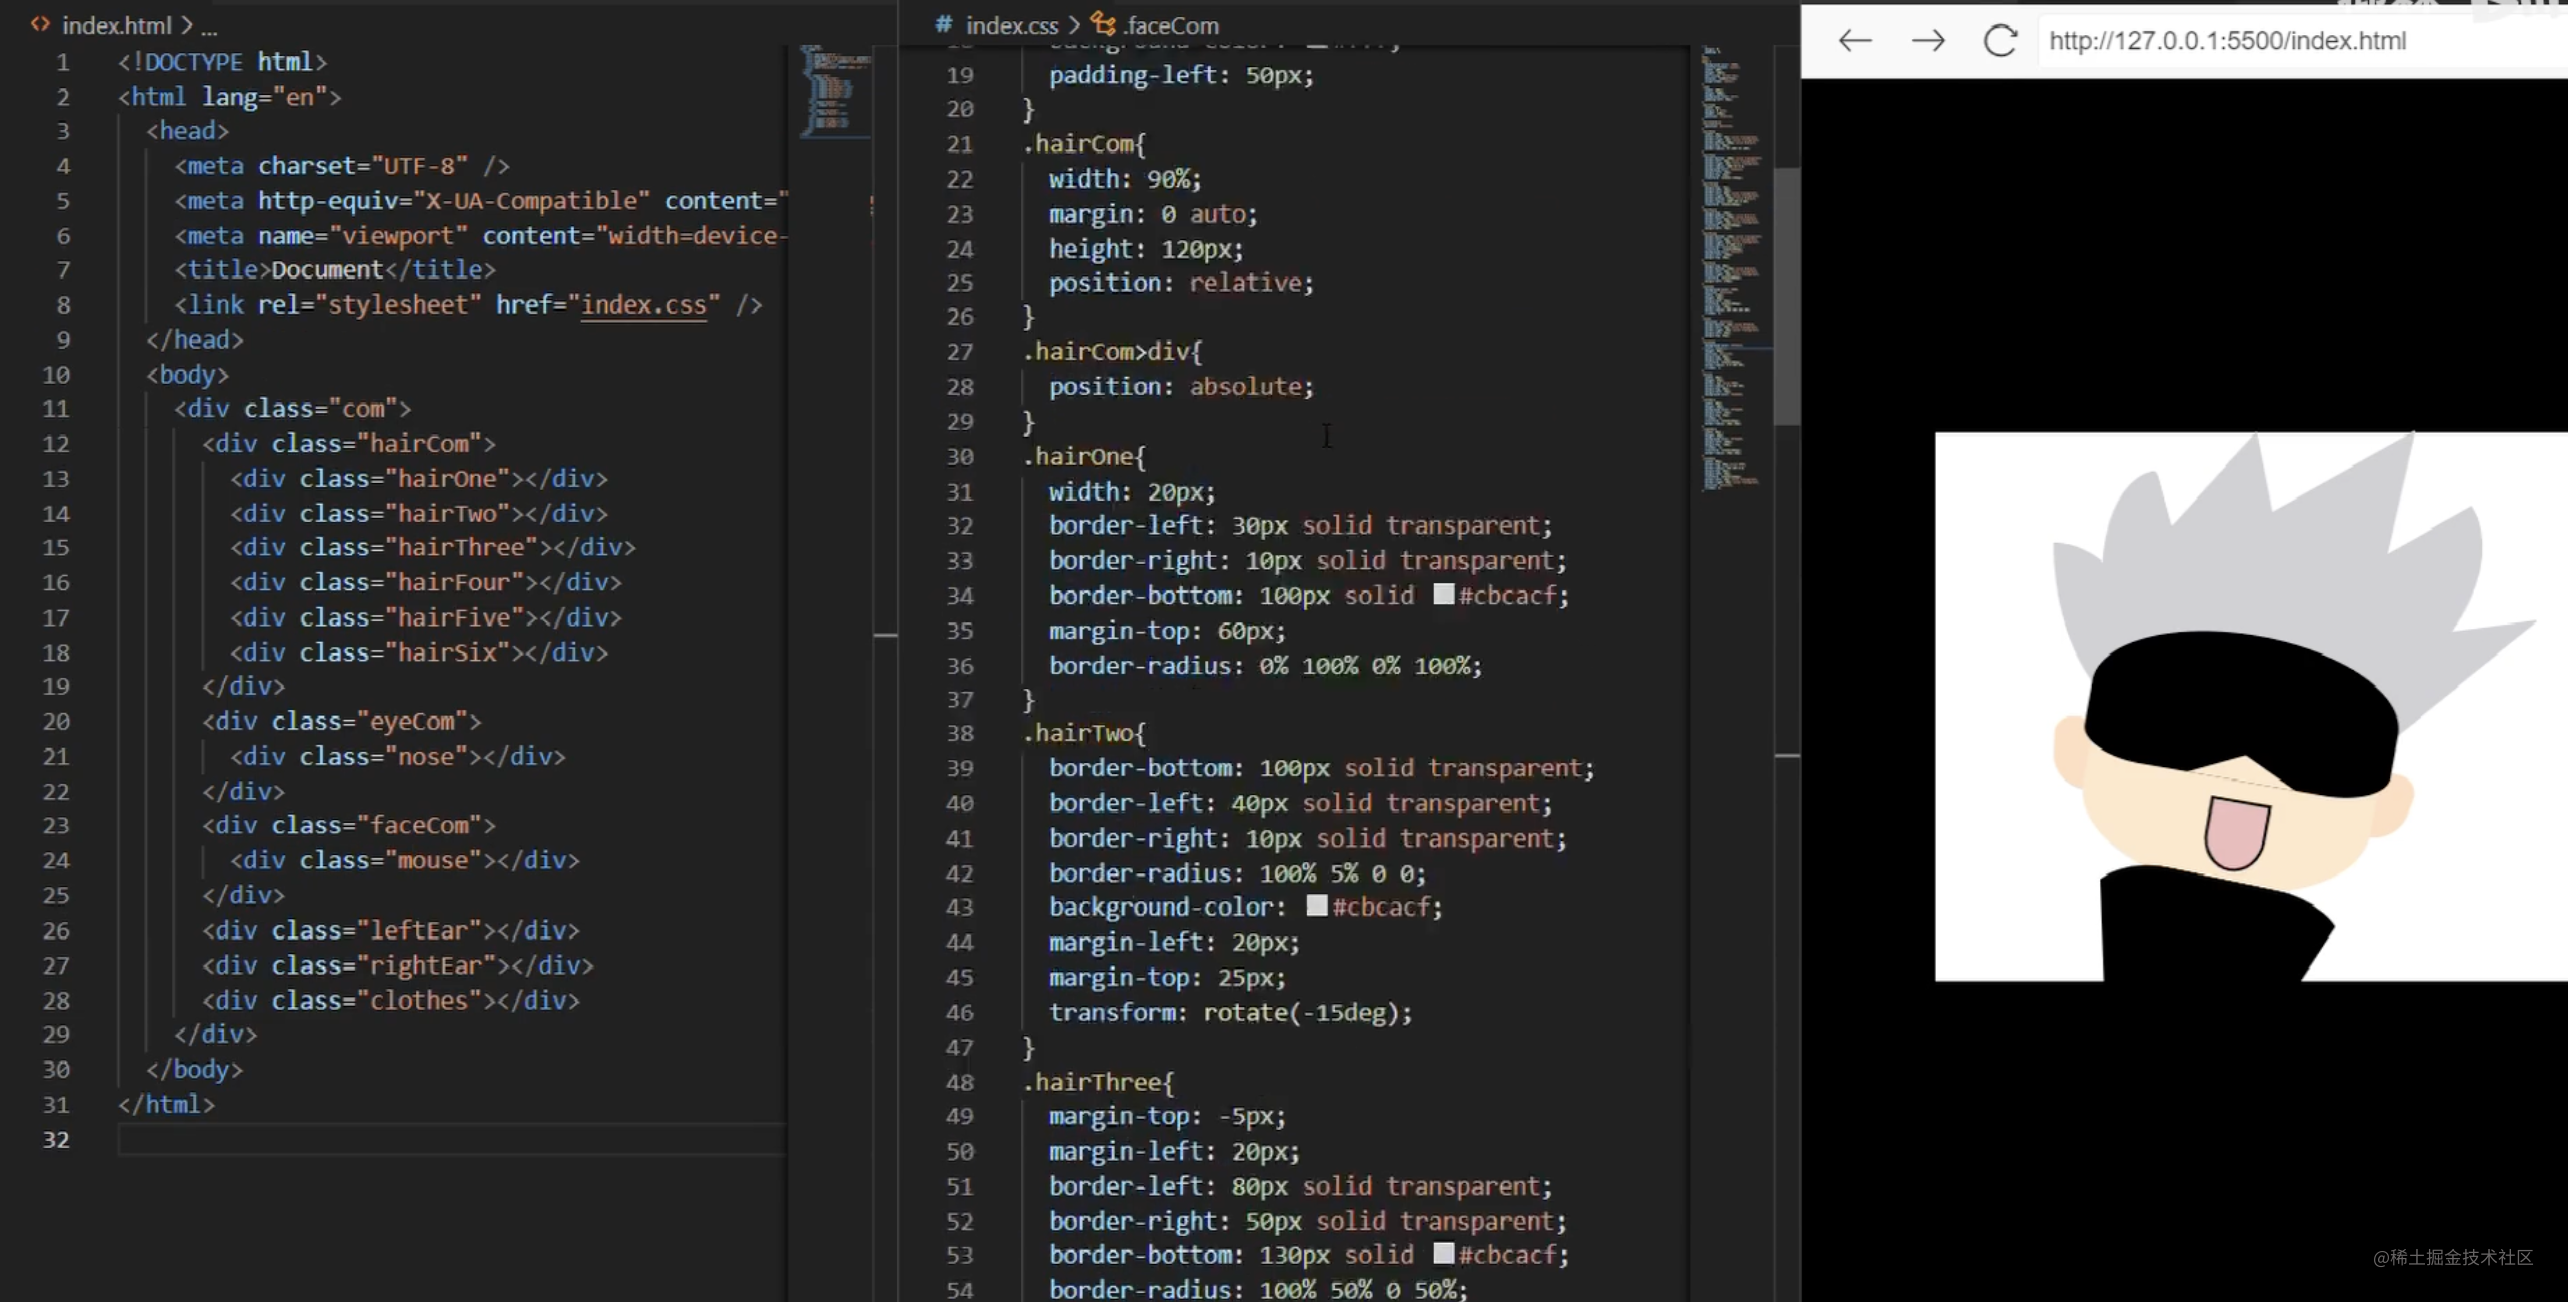Expand the .faceCom breadcrumb symbol list
Image resolution: width=2568 pixels, height=1302 pixels.
pyautogui.click(x=1171, y=25)
